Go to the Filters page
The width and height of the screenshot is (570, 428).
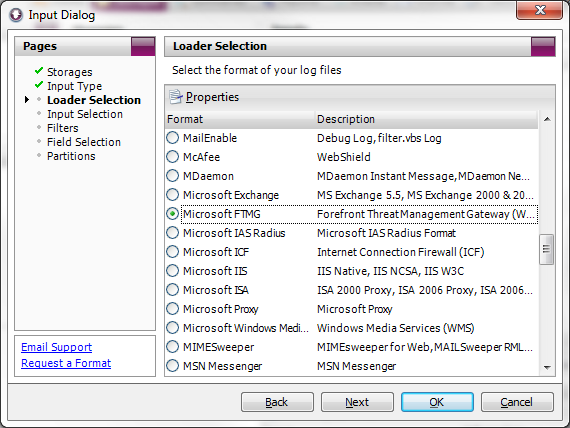(63, 128)
